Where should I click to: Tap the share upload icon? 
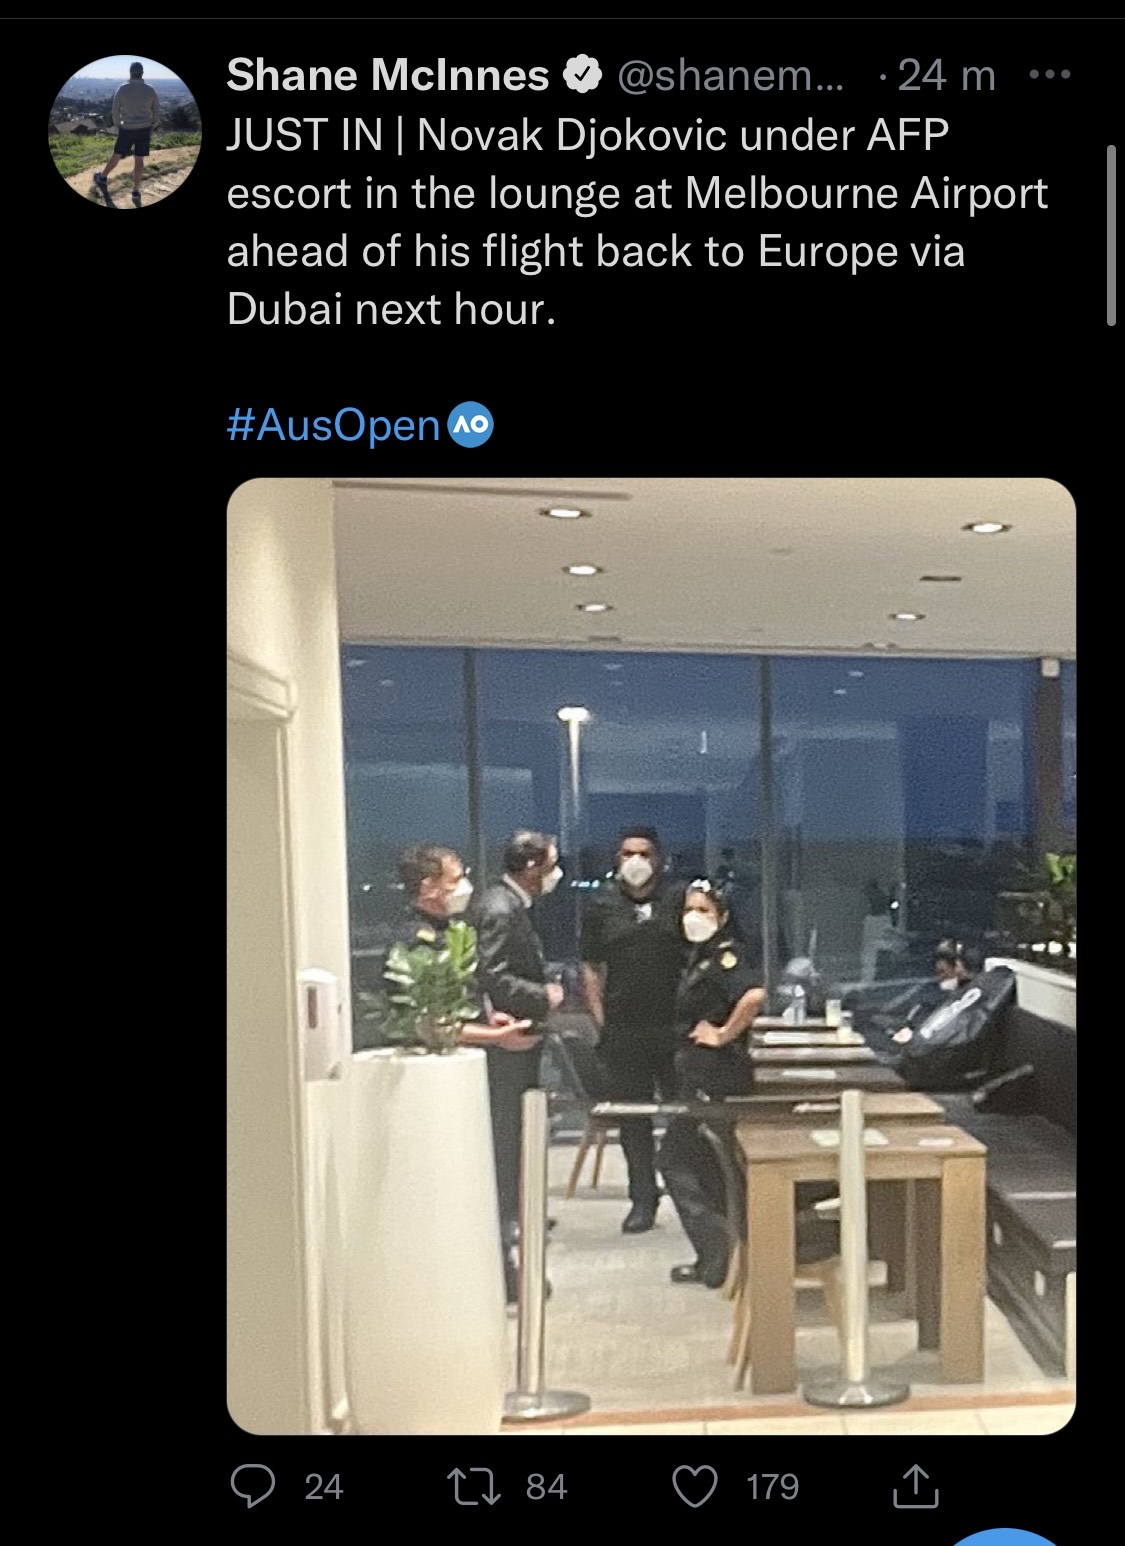914,1485
